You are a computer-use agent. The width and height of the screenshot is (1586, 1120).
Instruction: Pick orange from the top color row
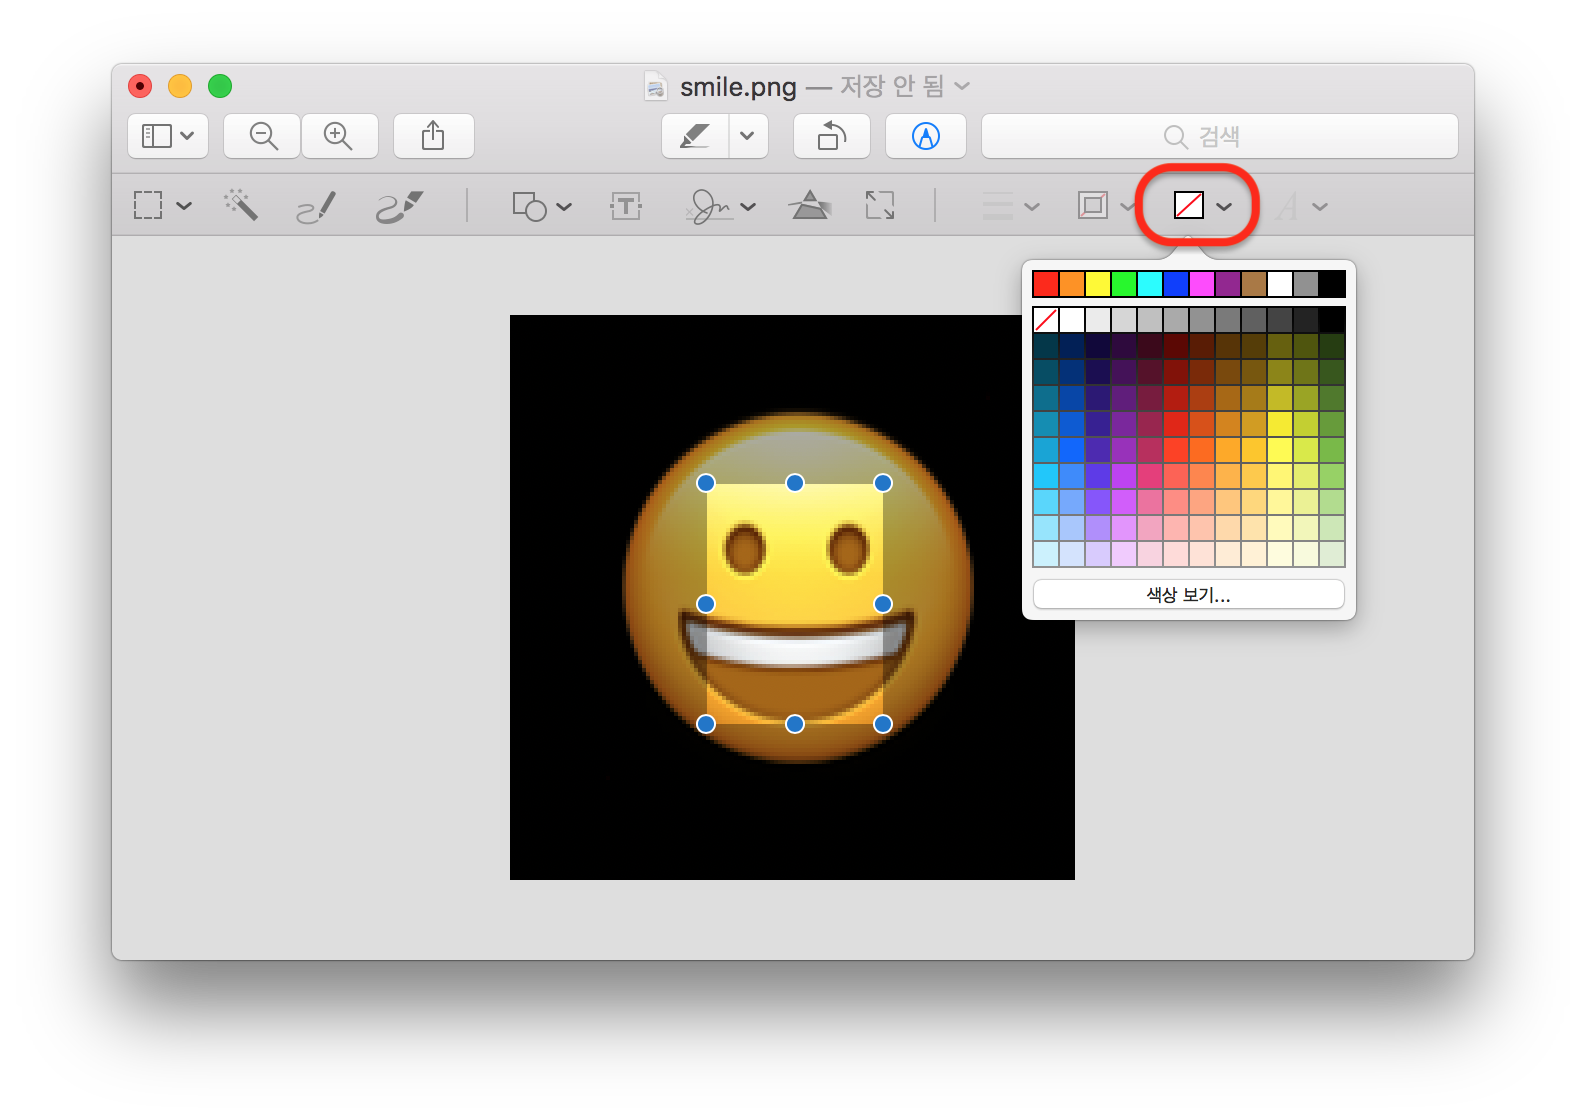(1072, 284)
